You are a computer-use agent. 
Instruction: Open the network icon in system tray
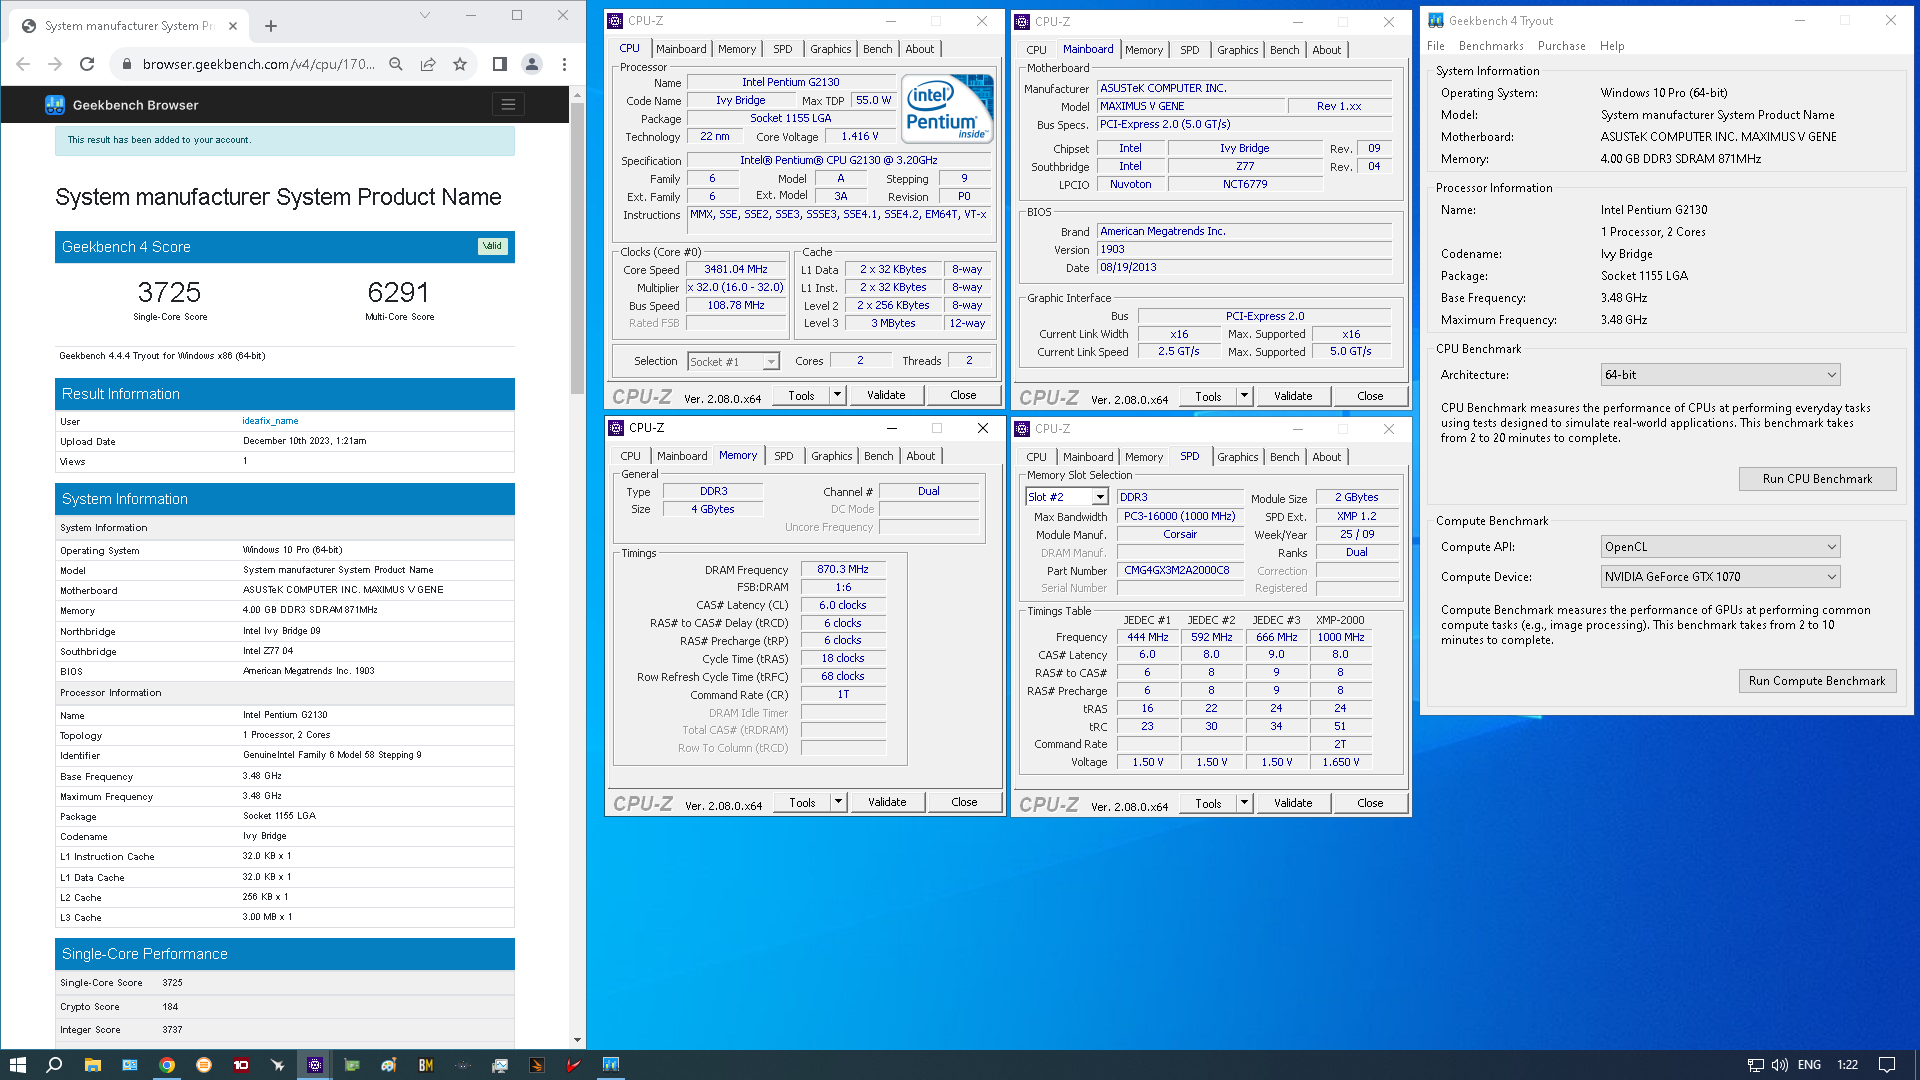pyautogui.click(x=1755, y=1065)
